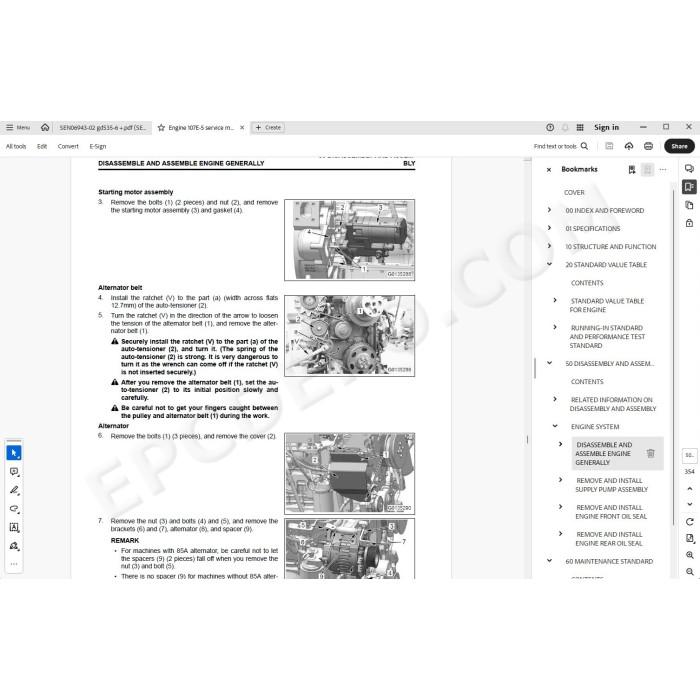Screen dimensions: 700x700
Task: Click the find current bookmark icon
Action: pyautogui.click(x=647, y=170)
